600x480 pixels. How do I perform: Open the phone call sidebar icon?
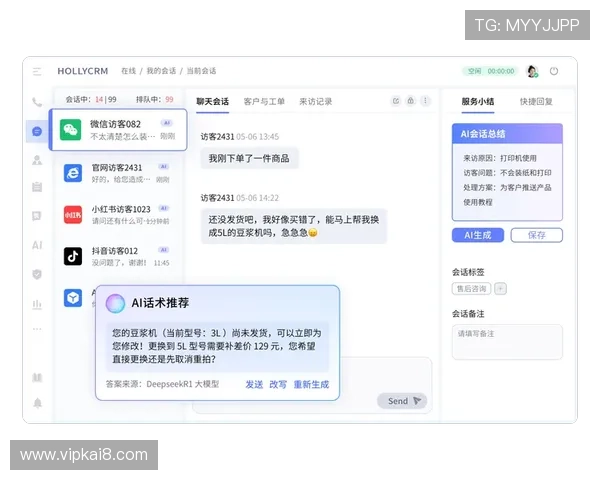[x=37, y=102]
